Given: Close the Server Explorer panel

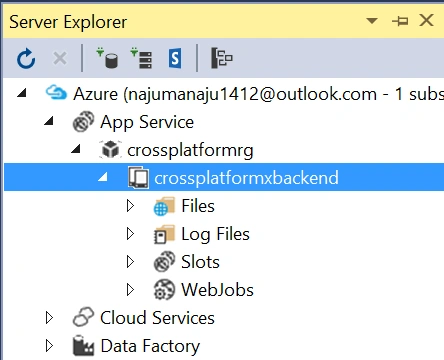Looking at the screenshot, I should [x=426, y=20].
